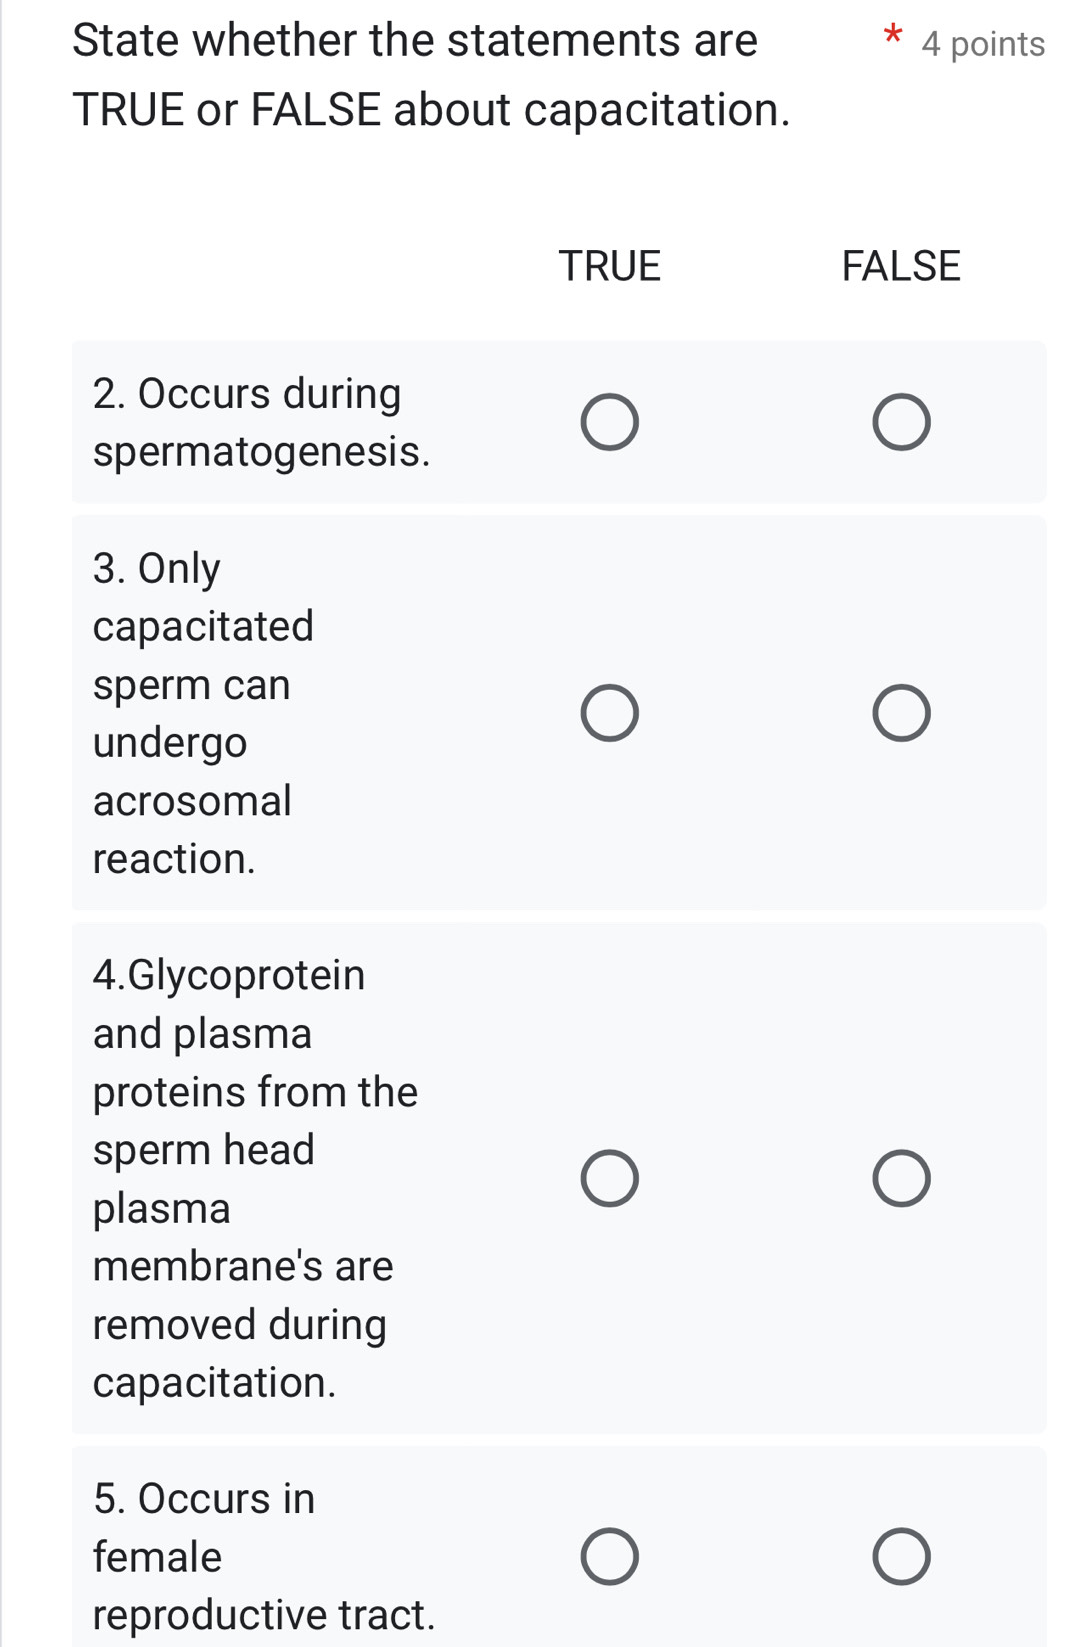Click the word 'spermatogenesis.'

262,452
